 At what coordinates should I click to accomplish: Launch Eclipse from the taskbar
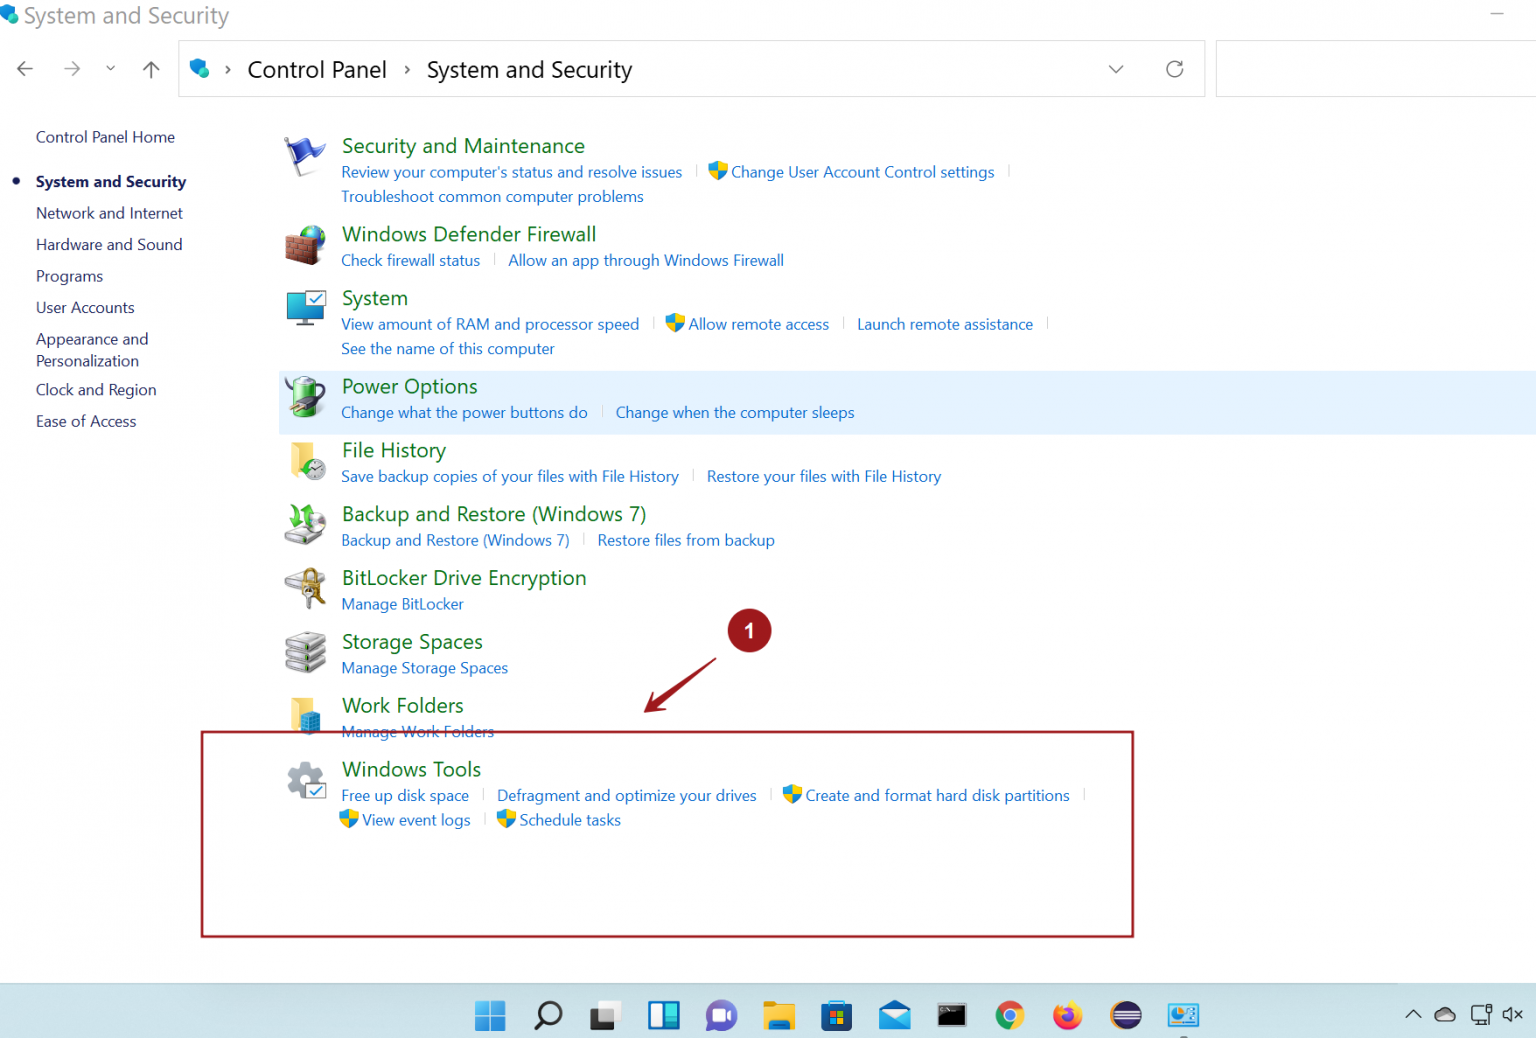pyautogui.click(x=1125, y=1015)
